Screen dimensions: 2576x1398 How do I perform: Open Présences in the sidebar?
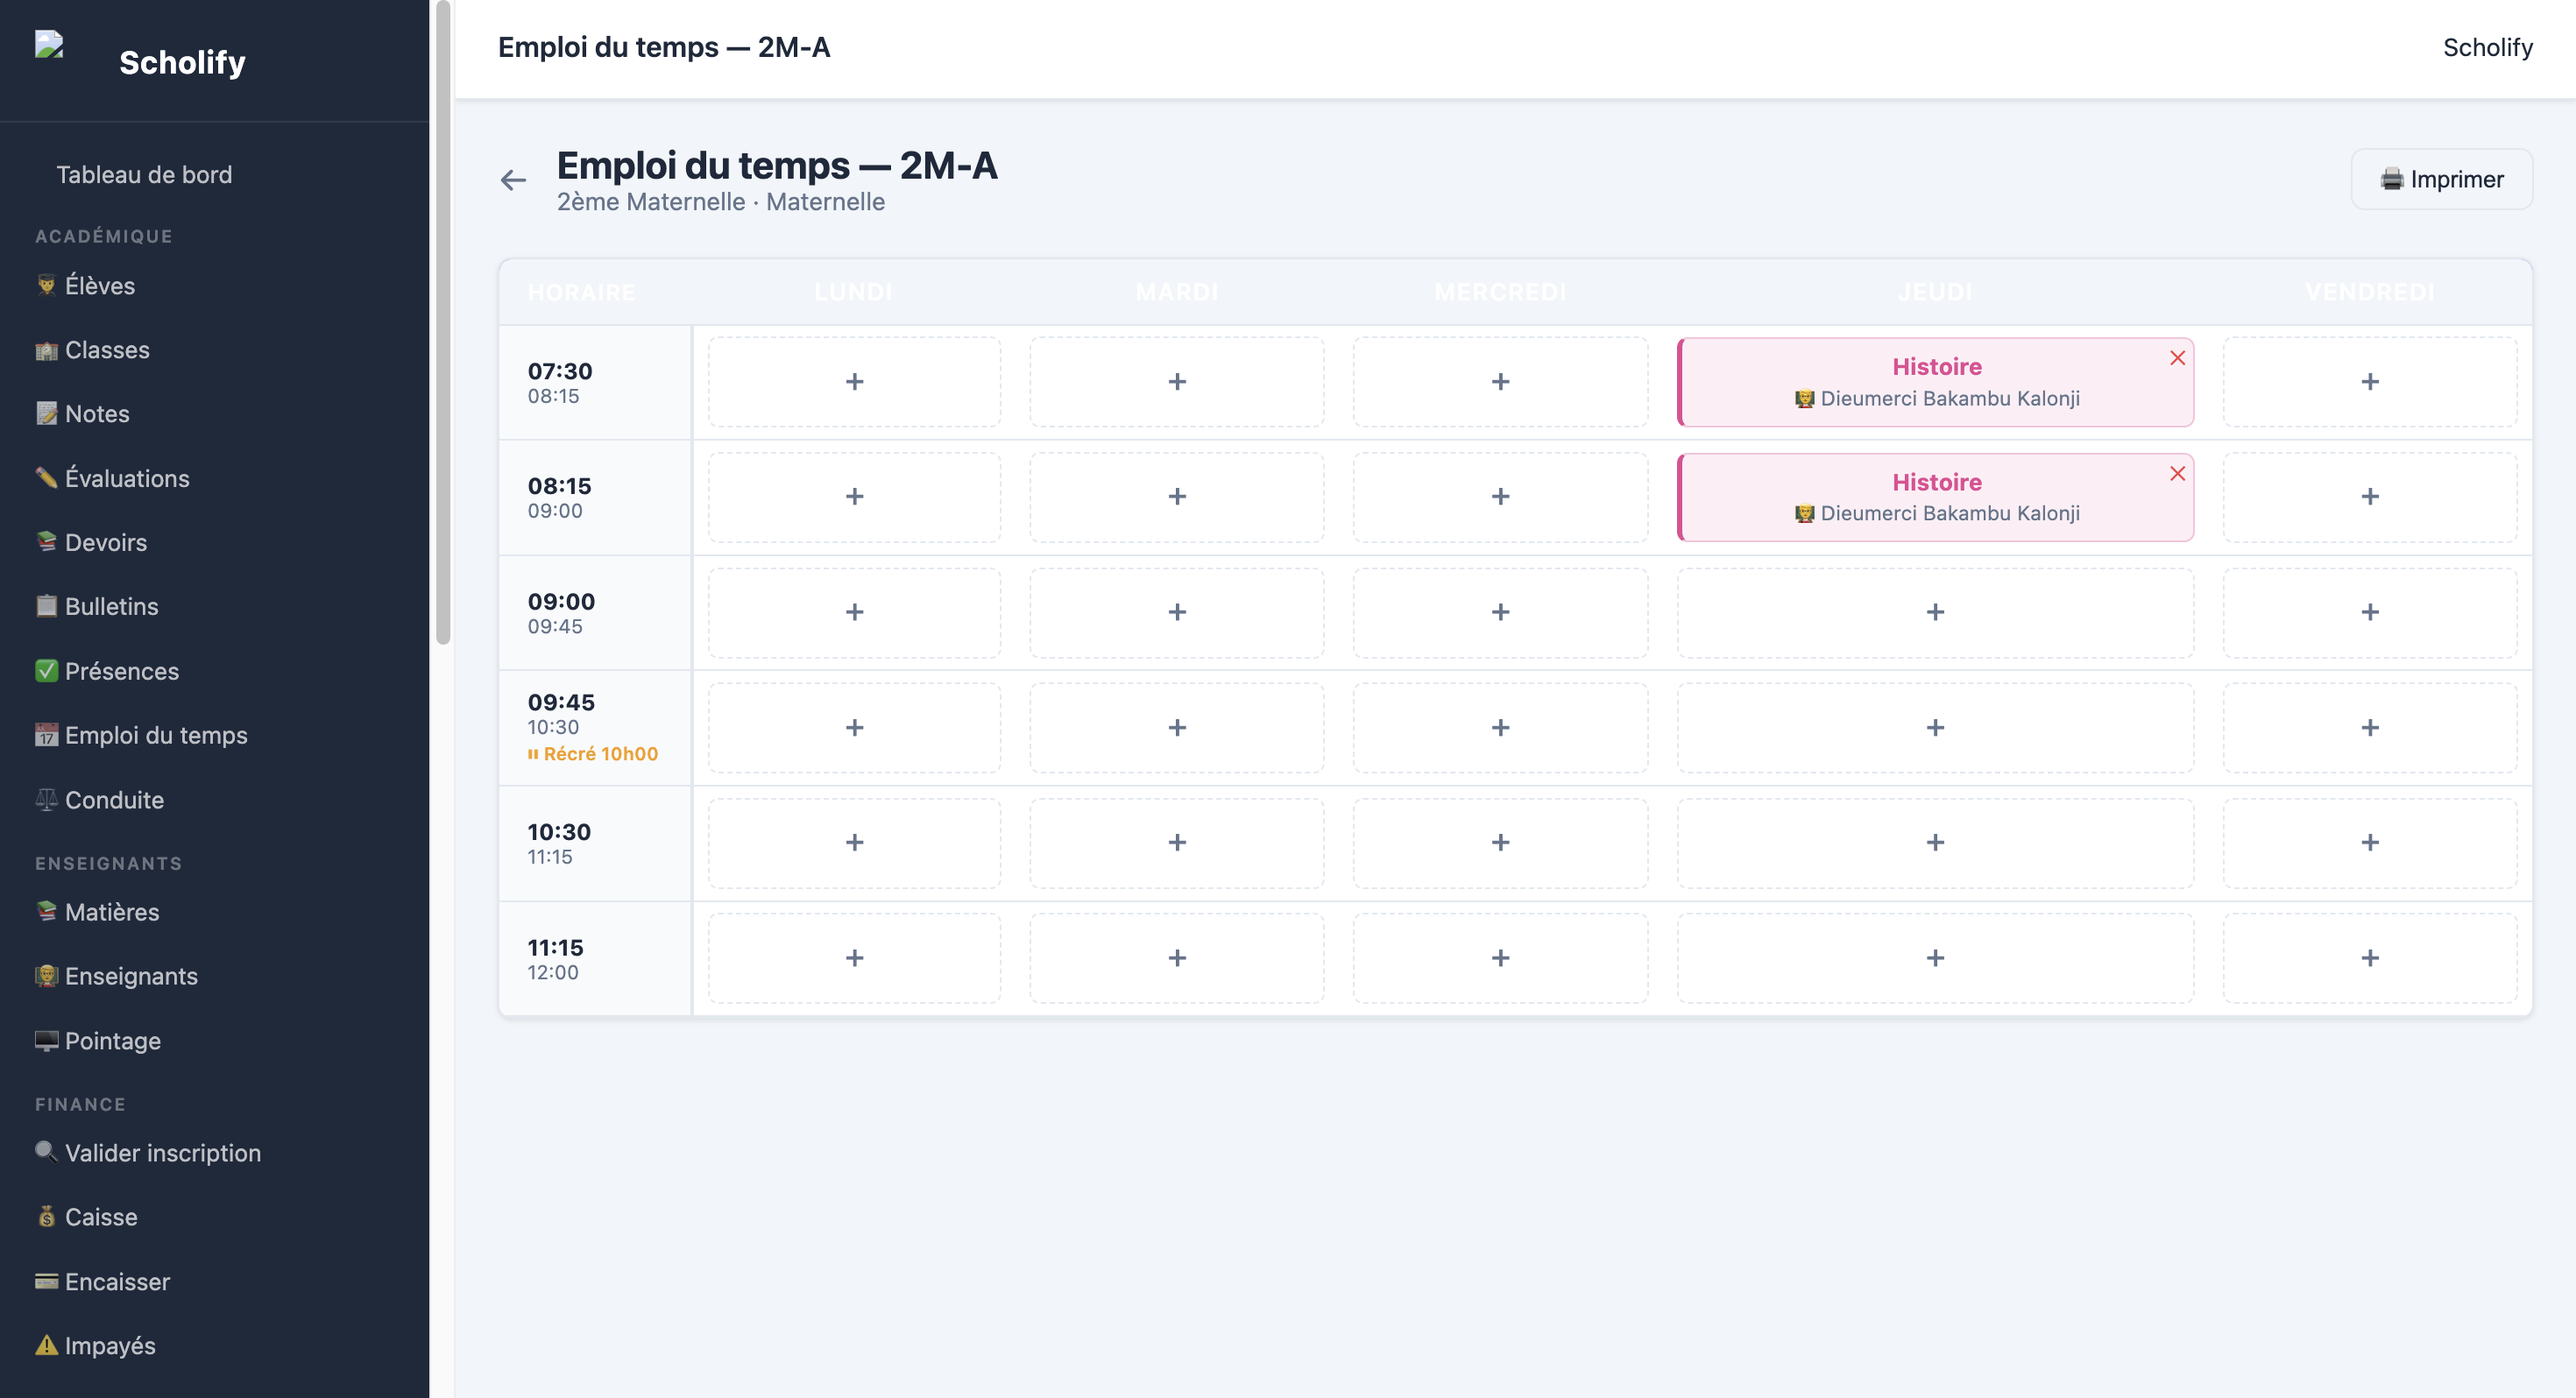tap(107, 671)
